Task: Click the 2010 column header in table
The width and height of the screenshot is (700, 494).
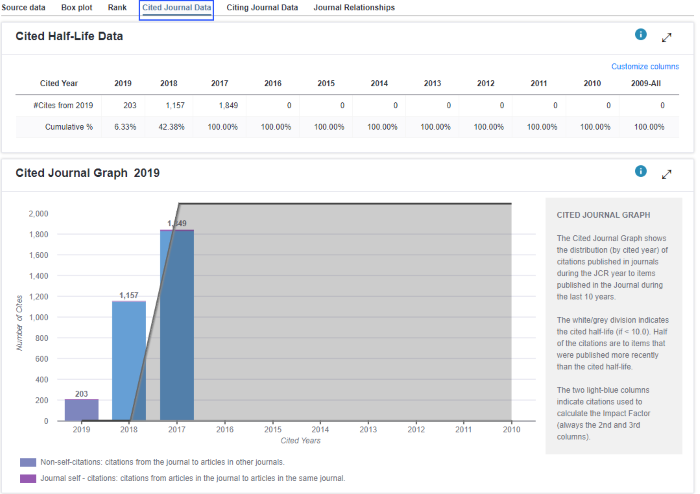Action: point(592,83)
